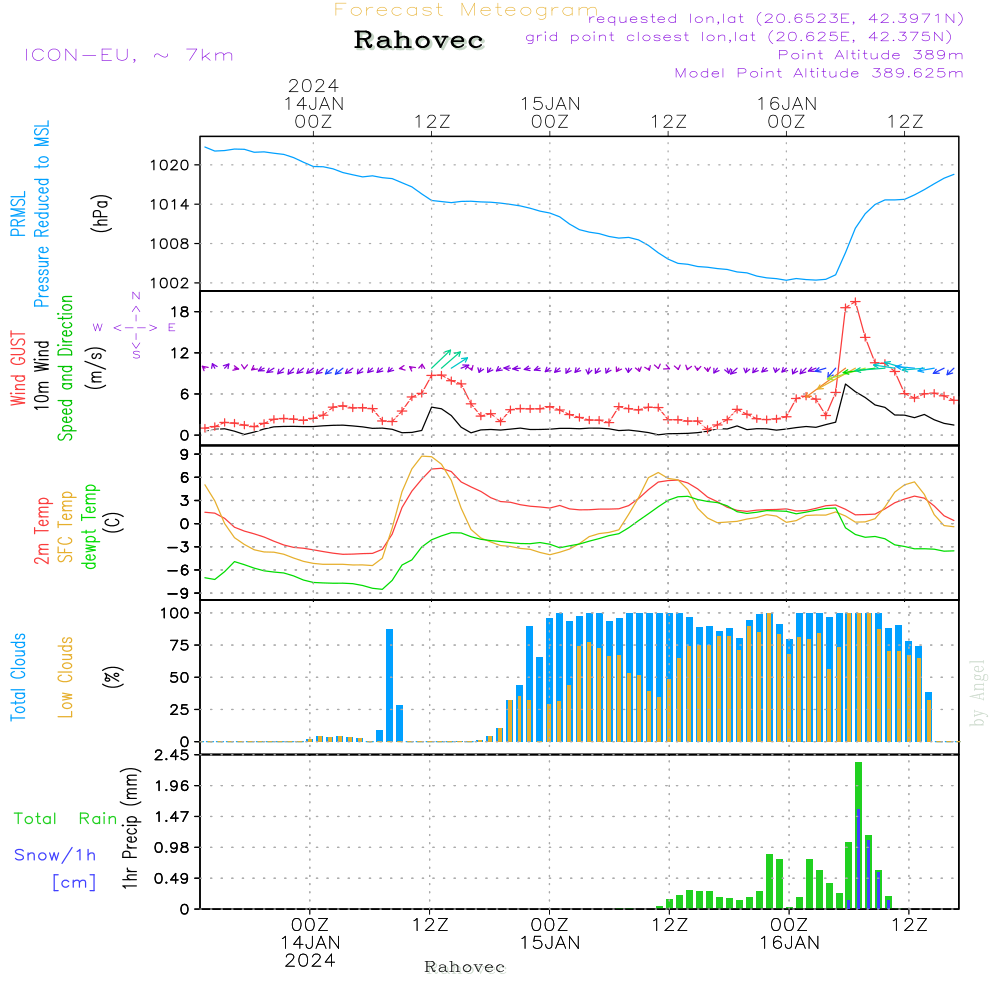
Task: Click Pressure Reduced to MSL label
Action: click(x=41, y=214)
